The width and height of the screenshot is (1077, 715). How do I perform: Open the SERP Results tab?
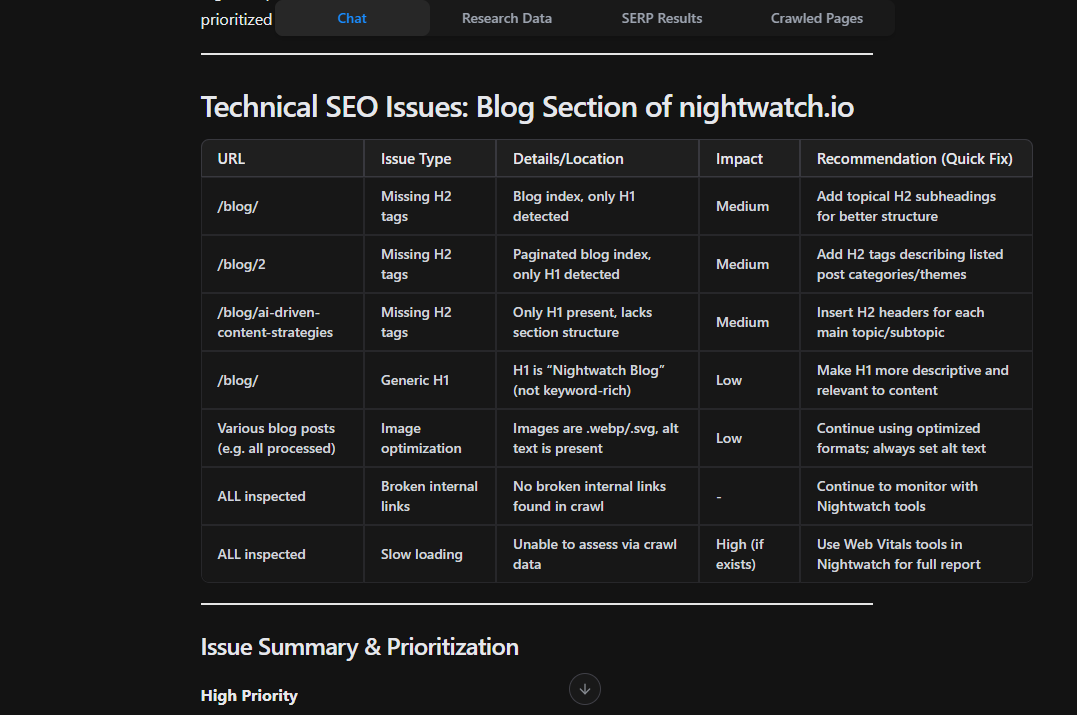click(x=661, y=17)
